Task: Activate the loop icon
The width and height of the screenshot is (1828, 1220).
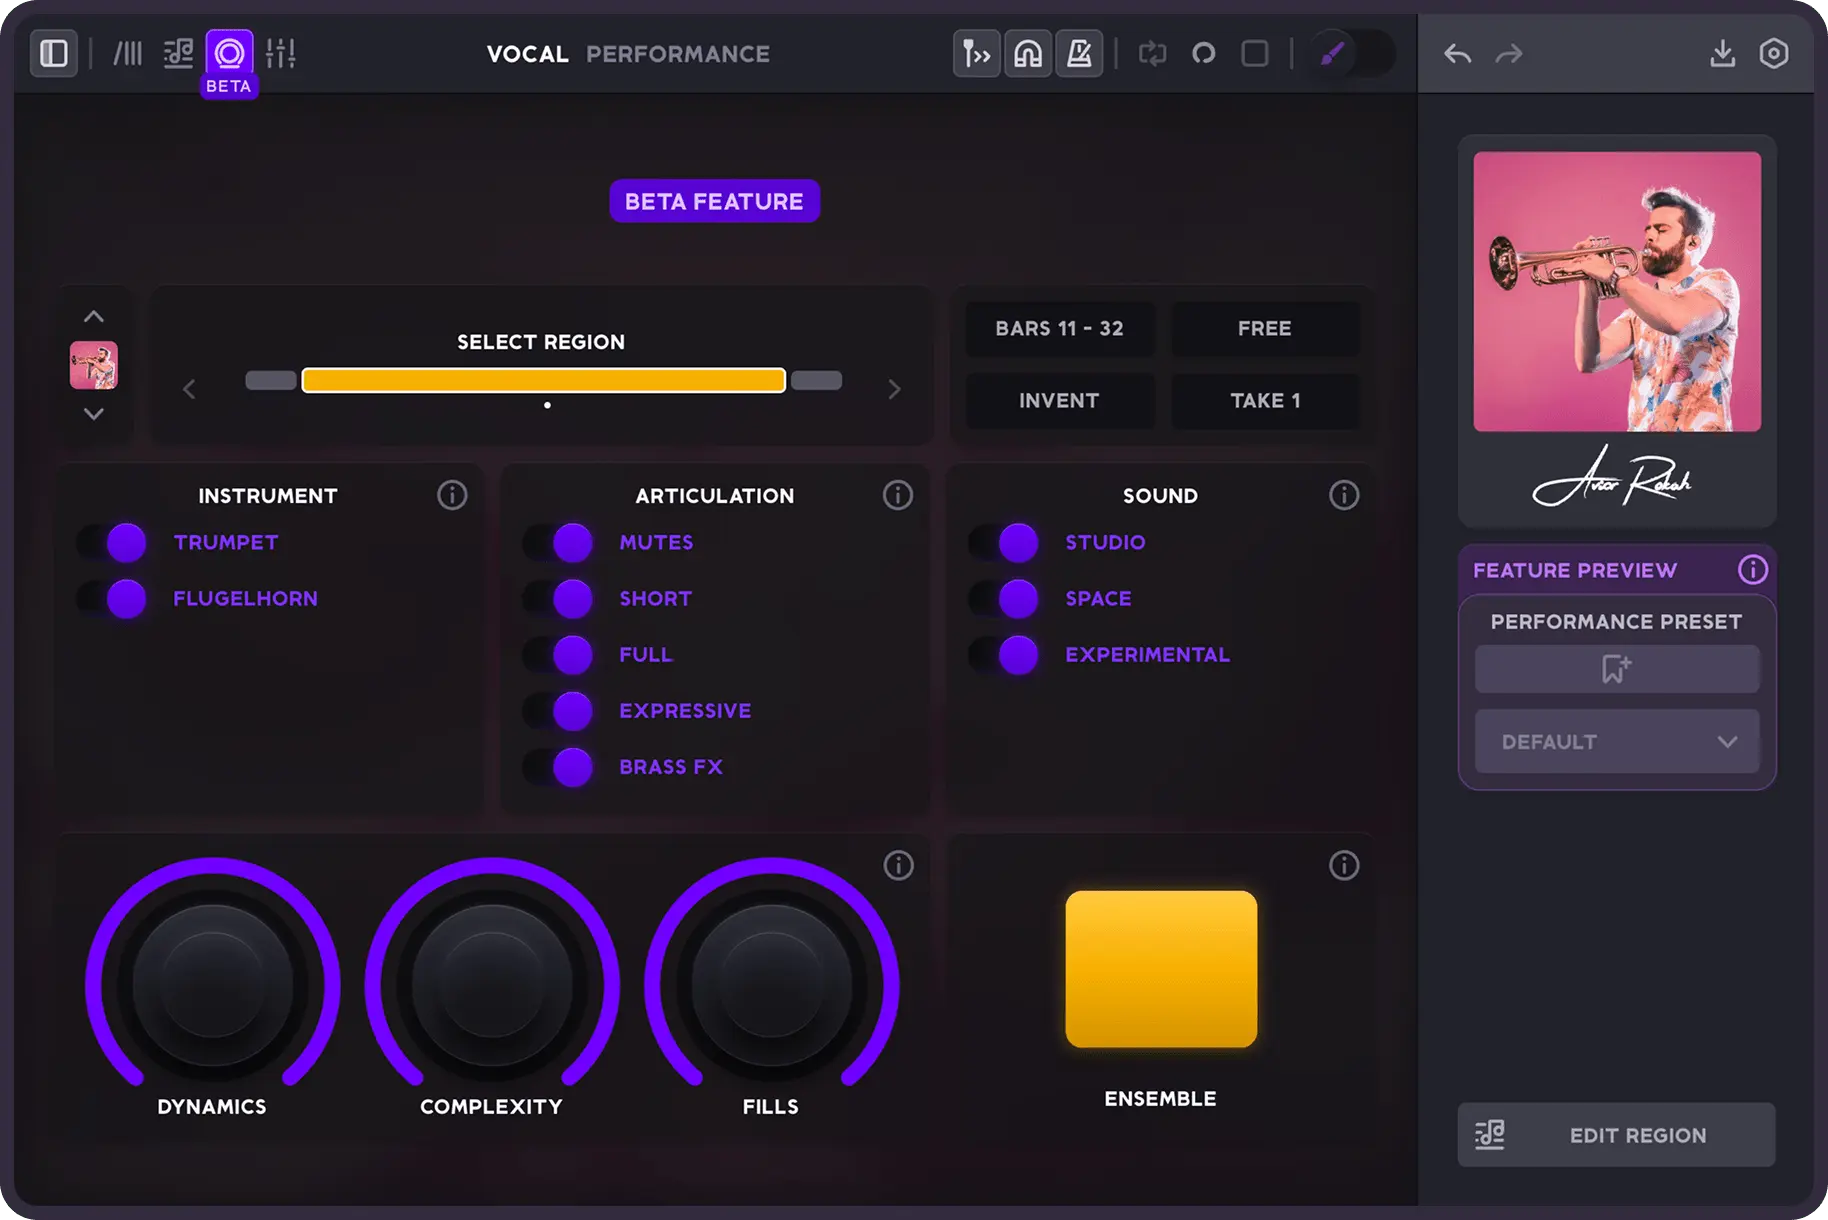Action: point(1153,53)
